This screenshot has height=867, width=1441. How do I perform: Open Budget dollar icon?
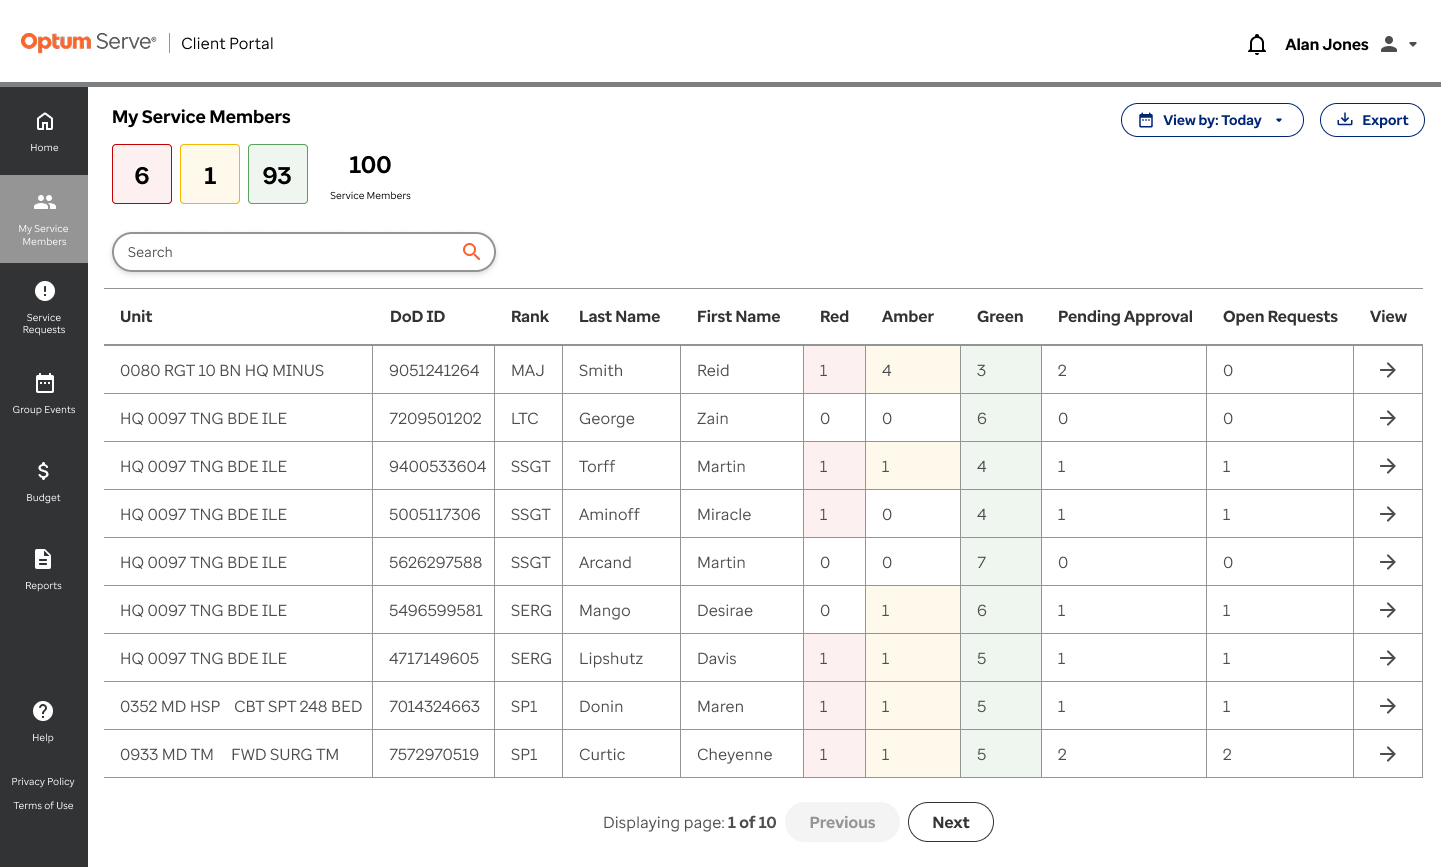(44, 471)
